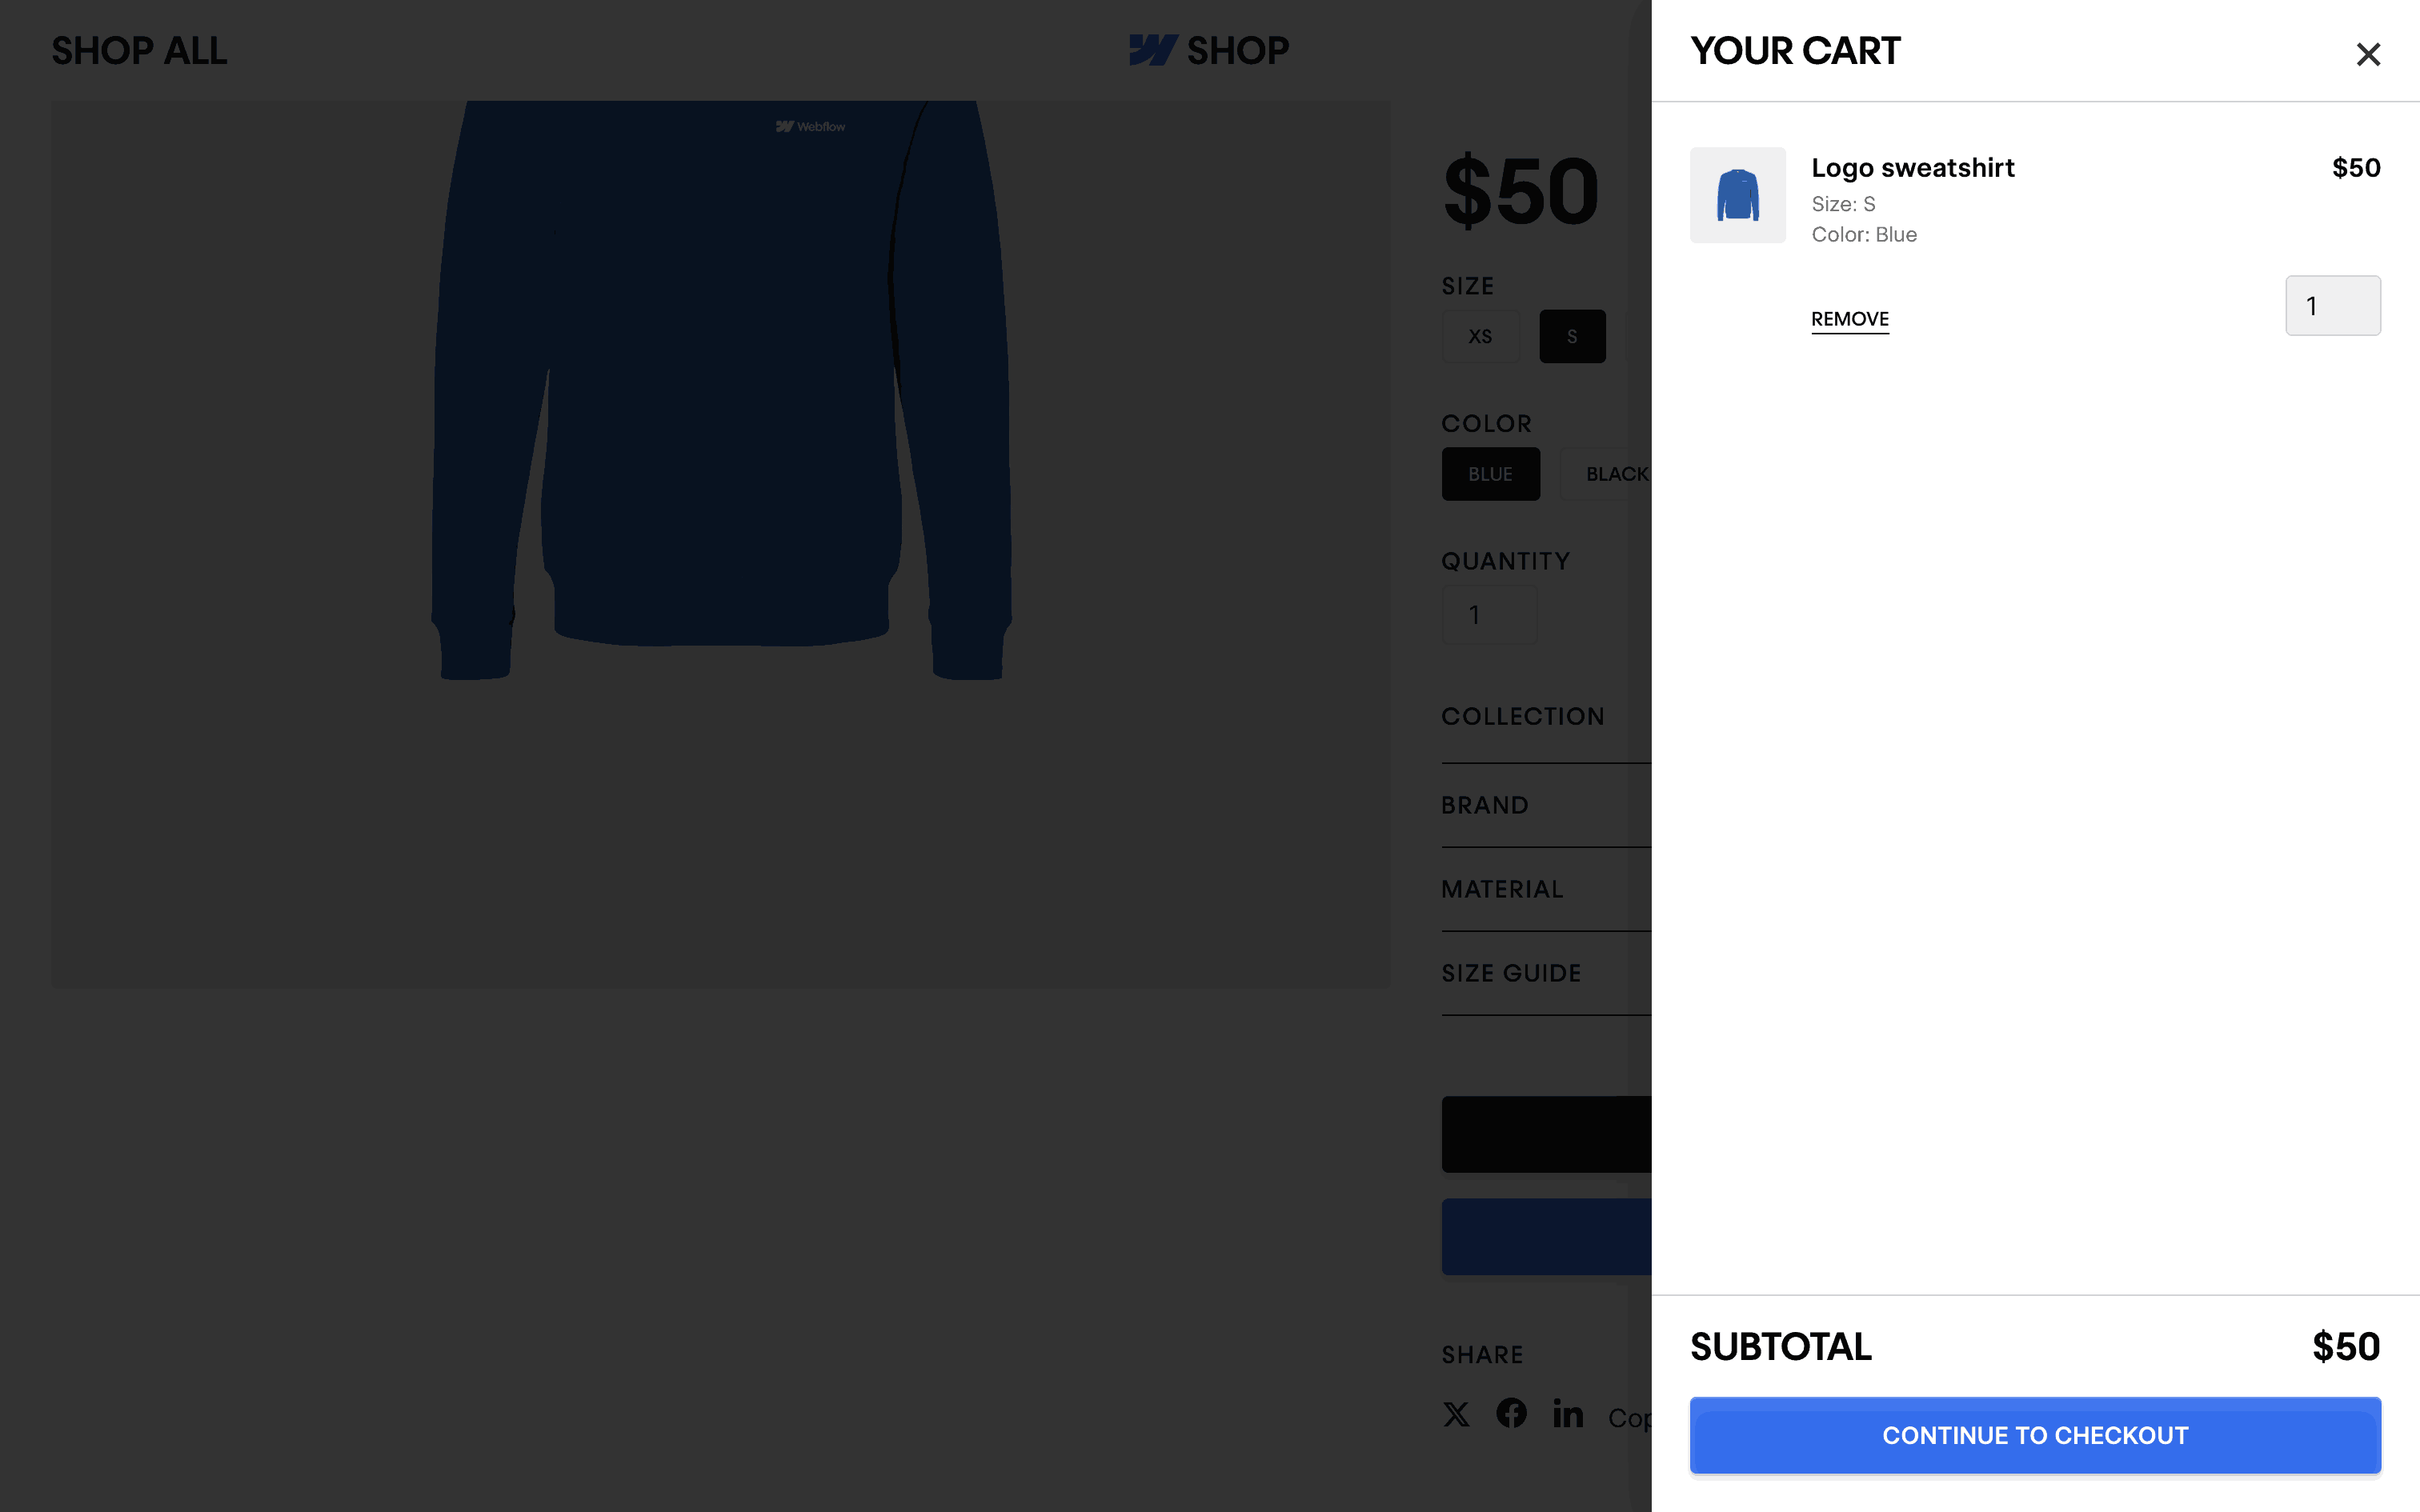Share product on X (Twitter) icon
2420x1512 pixels.
pos(1456,1414)
